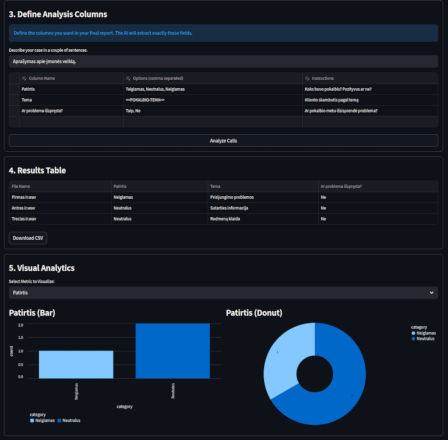The height and width of the screenshot is (440, 448).
Task: Click the dark blue Neutralus bar in bar chart
Action: click(173, 351)
